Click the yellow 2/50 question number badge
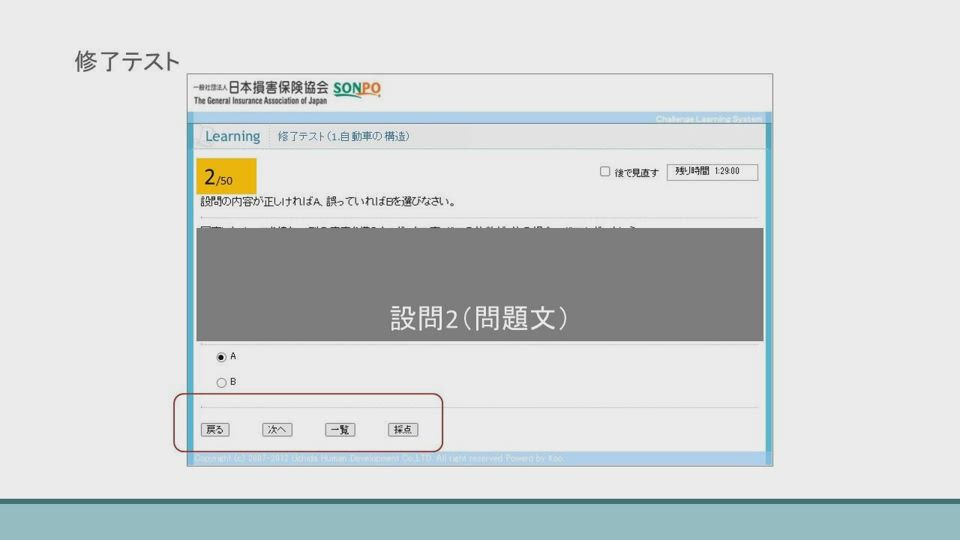This screenshot has height=540, width=960. point(226,177)
